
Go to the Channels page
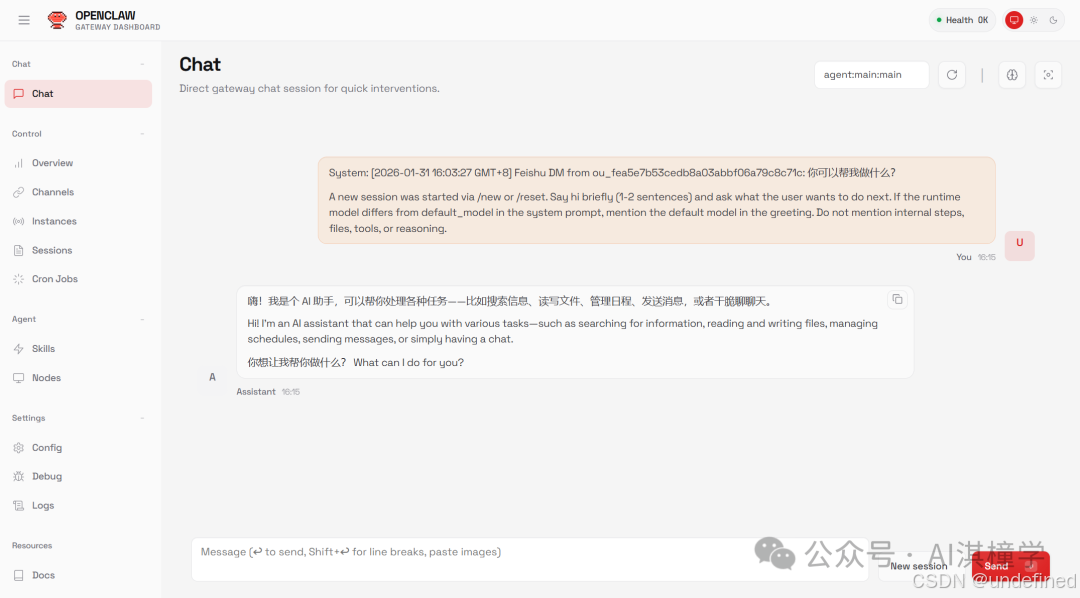pos(79,192)
